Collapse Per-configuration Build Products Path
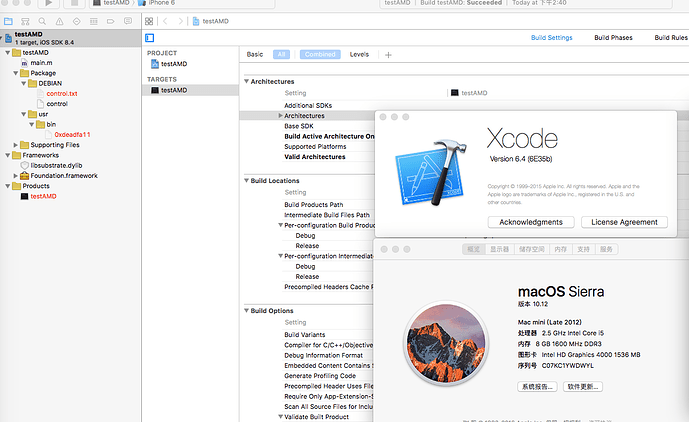Screen dimensions: 689x422 point(280,225)
